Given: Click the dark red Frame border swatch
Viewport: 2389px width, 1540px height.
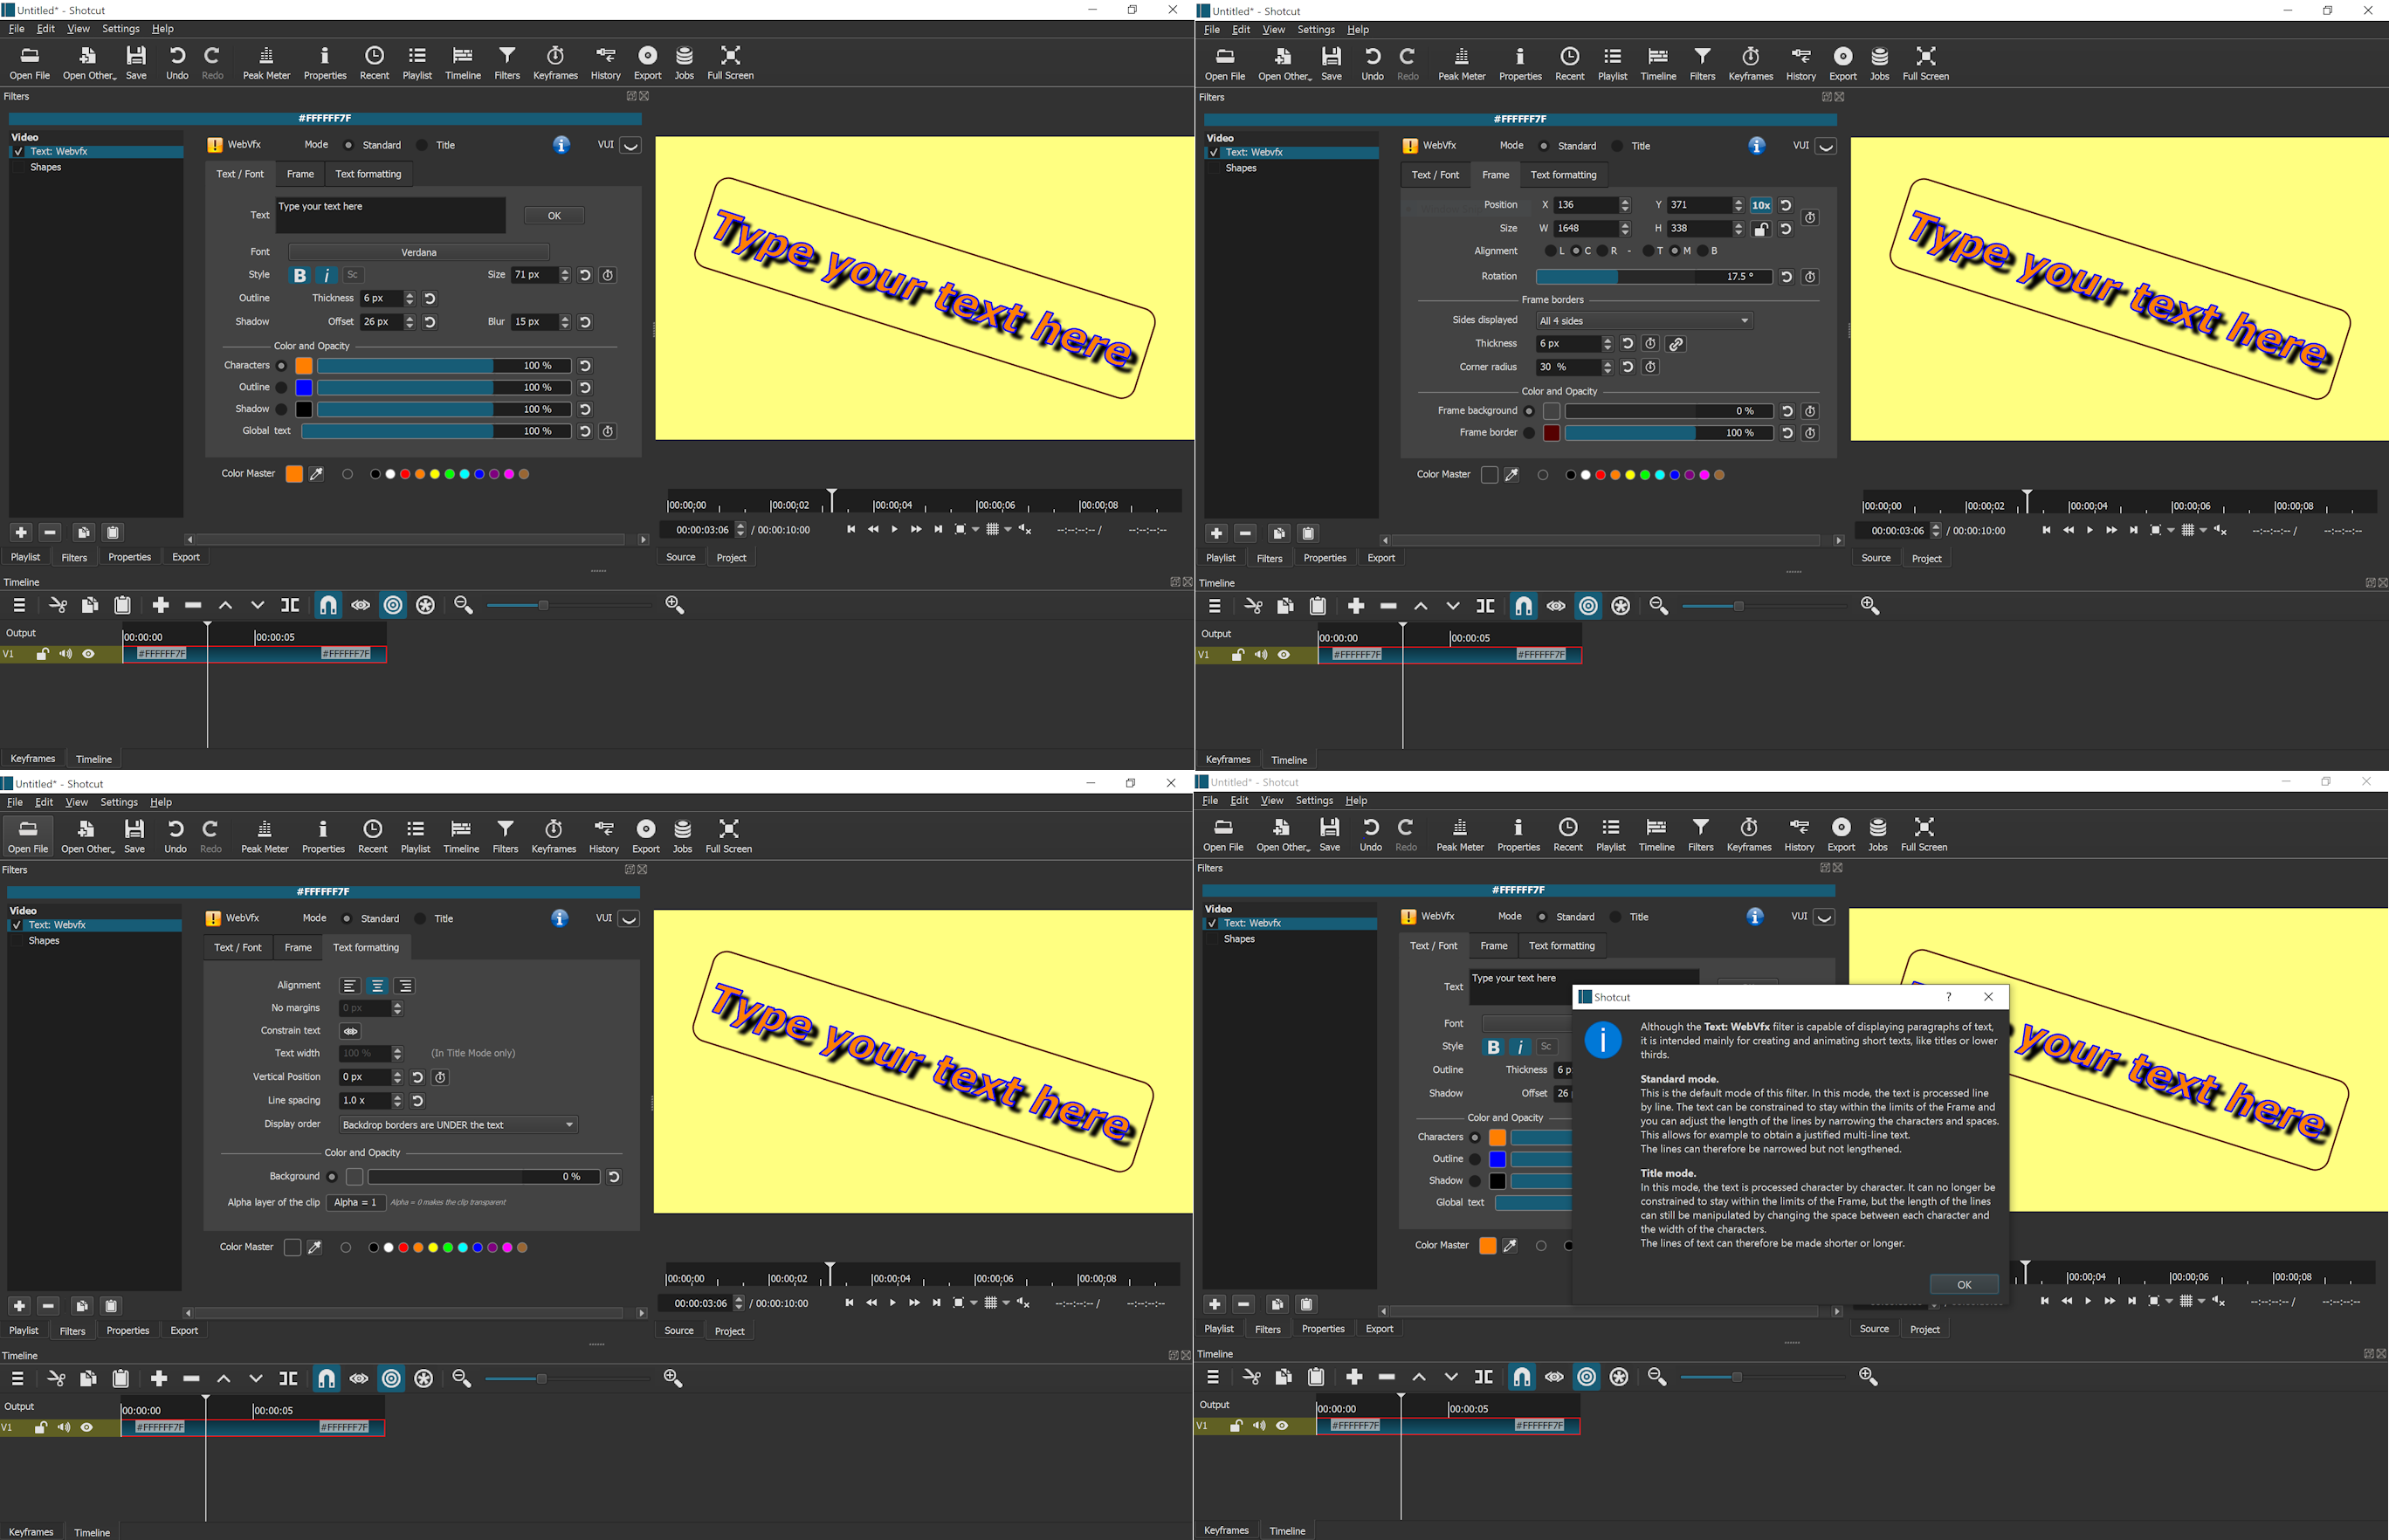Looking at the screenshot, I should point(1551,433).
